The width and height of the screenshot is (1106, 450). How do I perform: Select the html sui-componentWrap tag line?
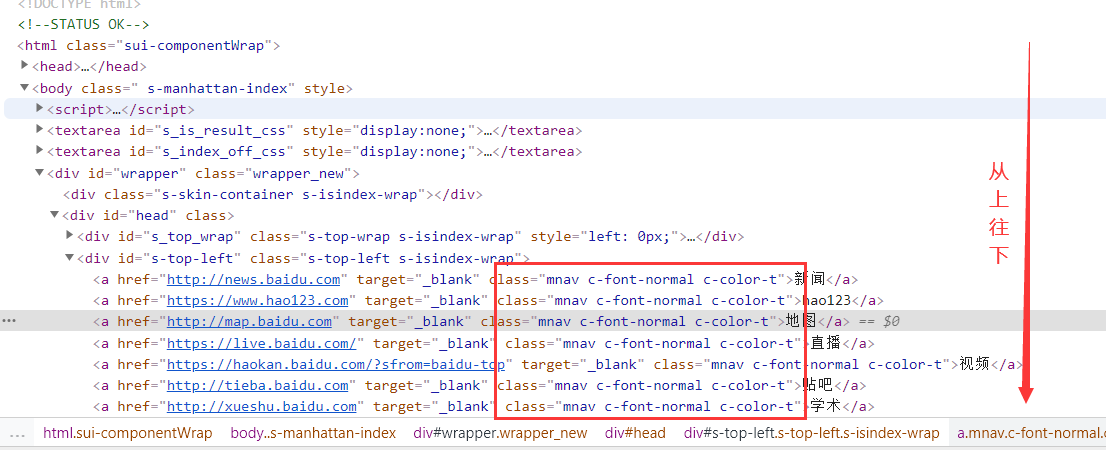click(x=149, y=46)
